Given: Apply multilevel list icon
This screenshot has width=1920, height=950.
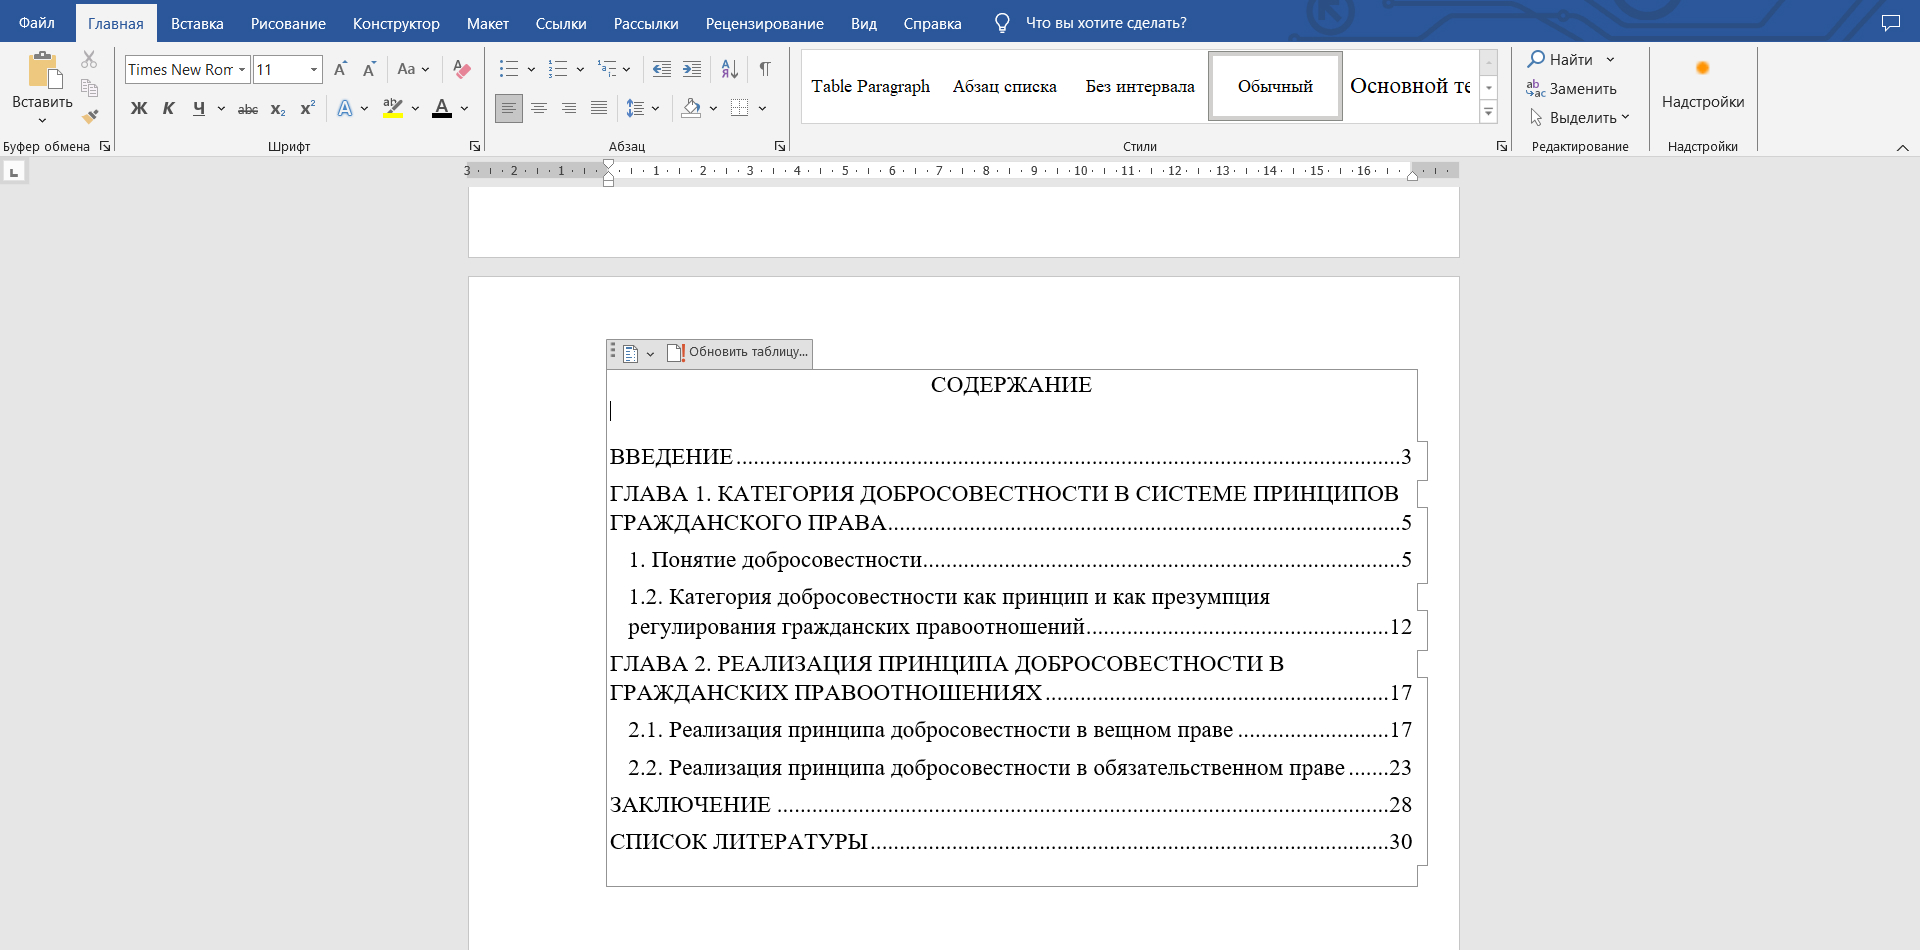Looking at the screenshot, I should pyautogui.click(x=607, y=69).
